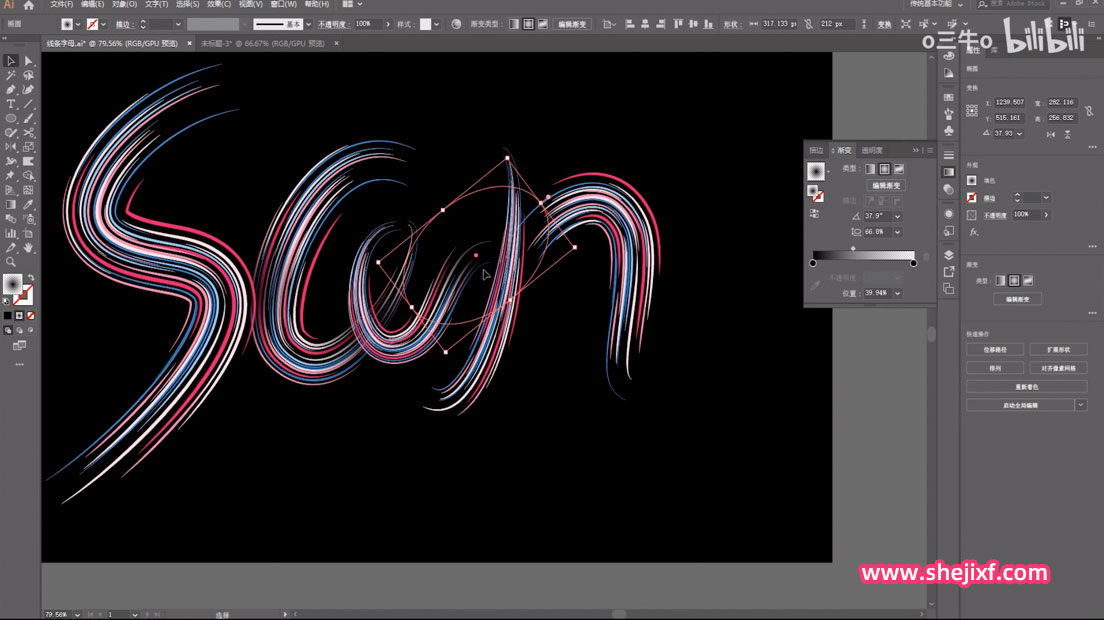Expand the 位置 location percentage dropdown
The height and width of the screenshot is (620, 1104).
click(897, 293)
